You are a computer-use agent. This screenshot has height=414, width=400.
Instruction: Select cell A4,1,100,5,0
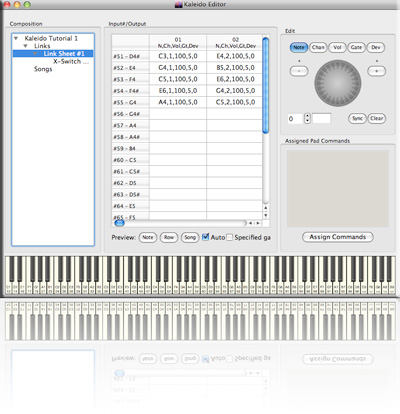[x=178, y=102]
